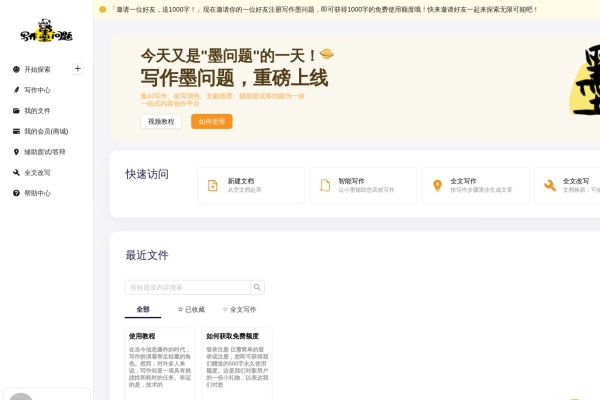
Task: Switch to the 已收藏 tab
Action: click(191, 309)
